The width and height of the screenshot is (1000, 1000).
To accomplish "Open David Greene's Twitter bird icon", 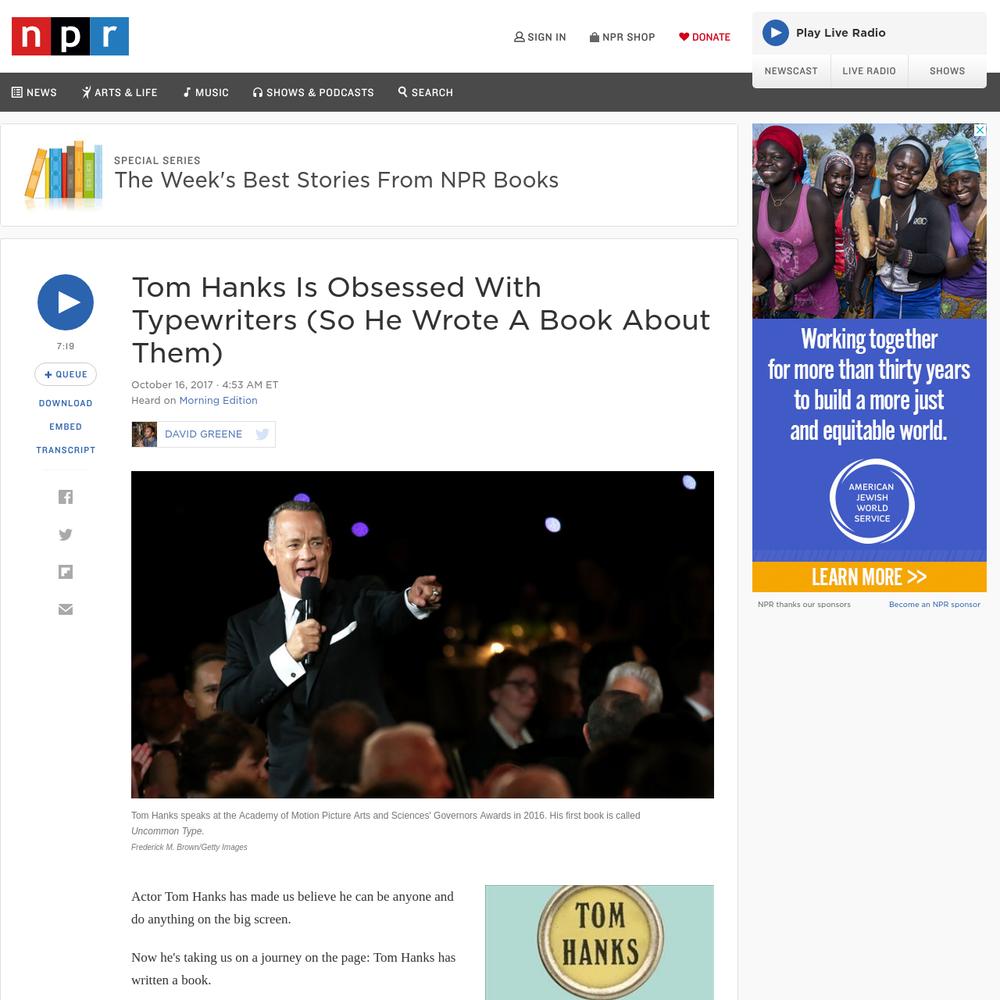I will point(261,434).
